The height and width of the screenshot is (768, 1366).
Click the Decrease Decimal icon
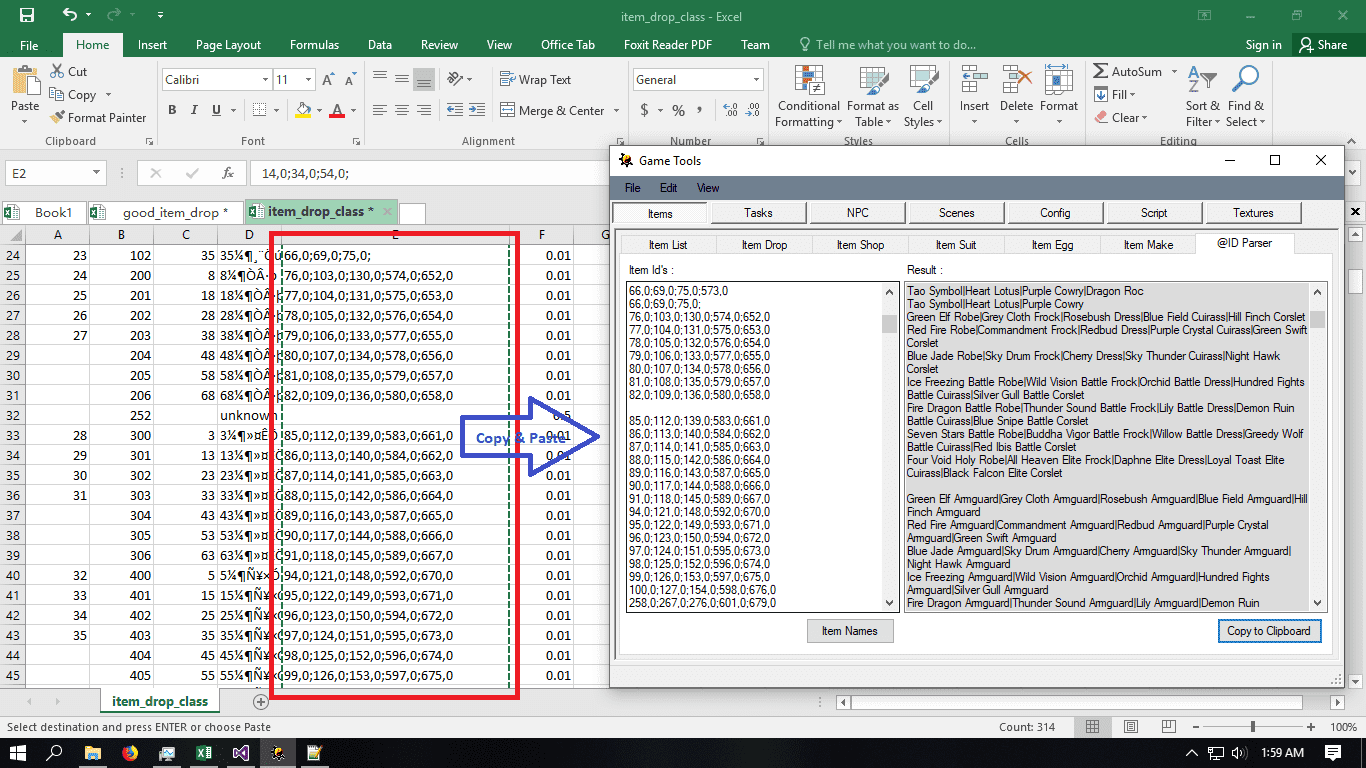click(751, 111)
